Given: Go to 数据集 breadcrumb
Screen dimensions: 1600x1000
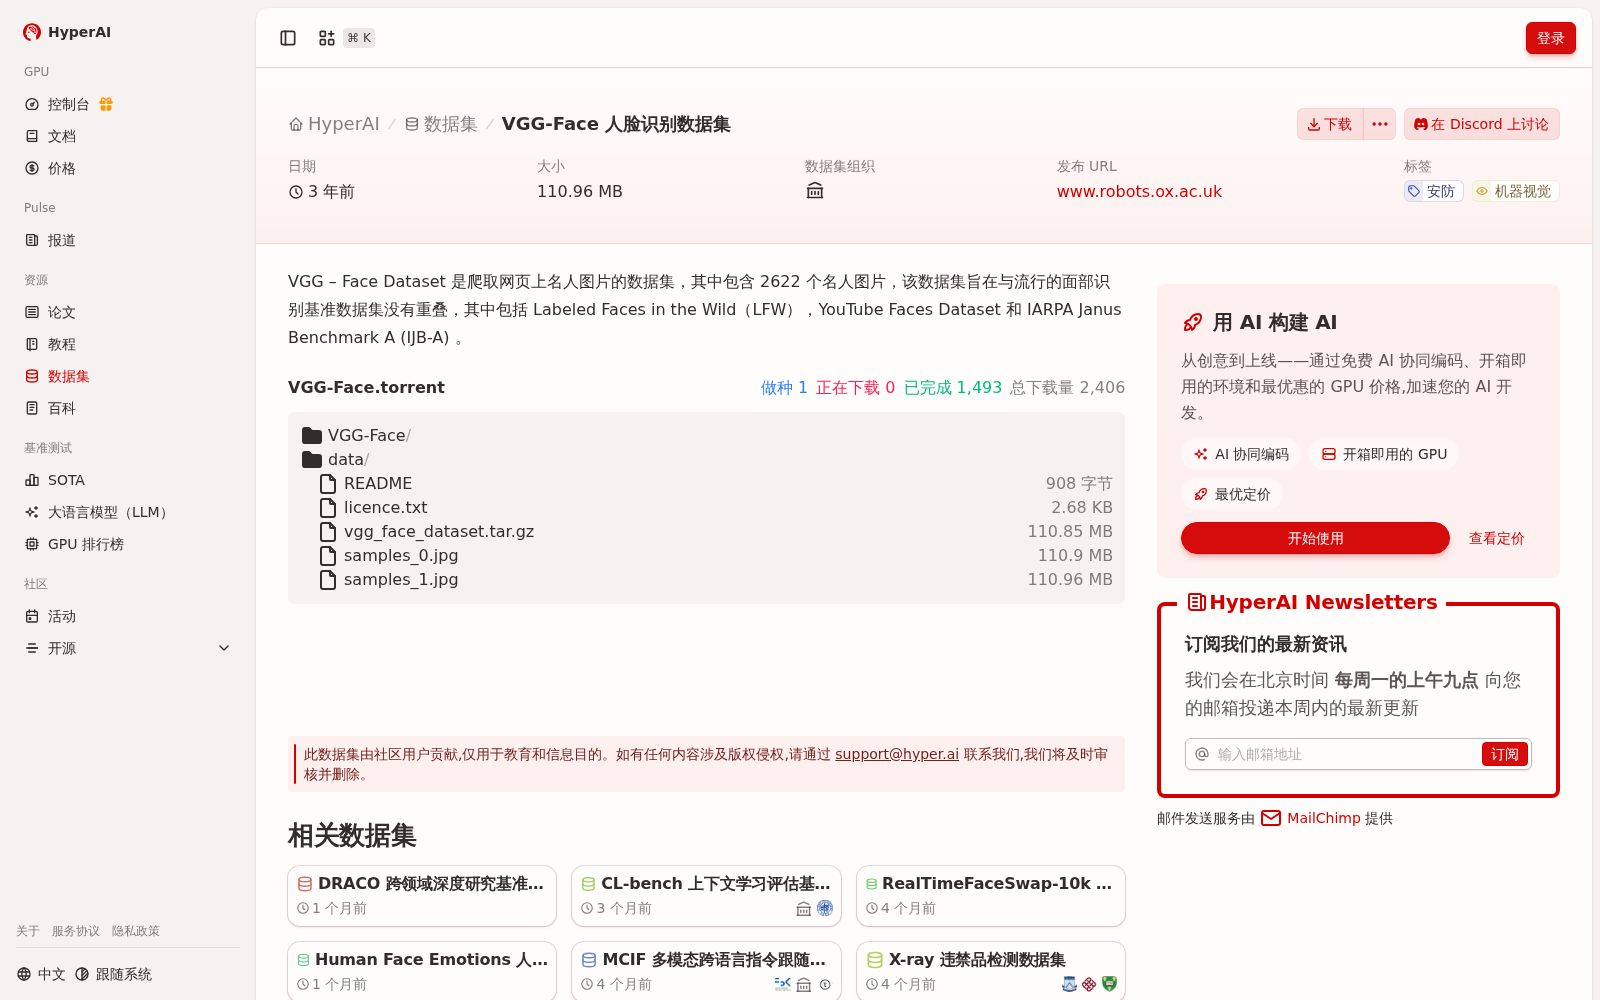Looking at the screenshot, I should (x=441, y=124).
